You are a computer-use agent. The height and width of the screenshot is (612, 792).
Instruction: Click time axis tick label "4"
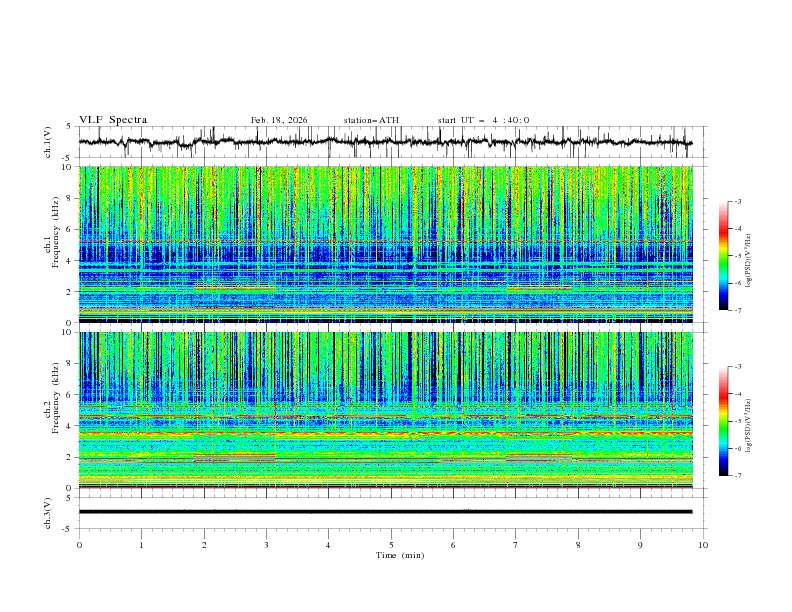(x=329, y=545)
